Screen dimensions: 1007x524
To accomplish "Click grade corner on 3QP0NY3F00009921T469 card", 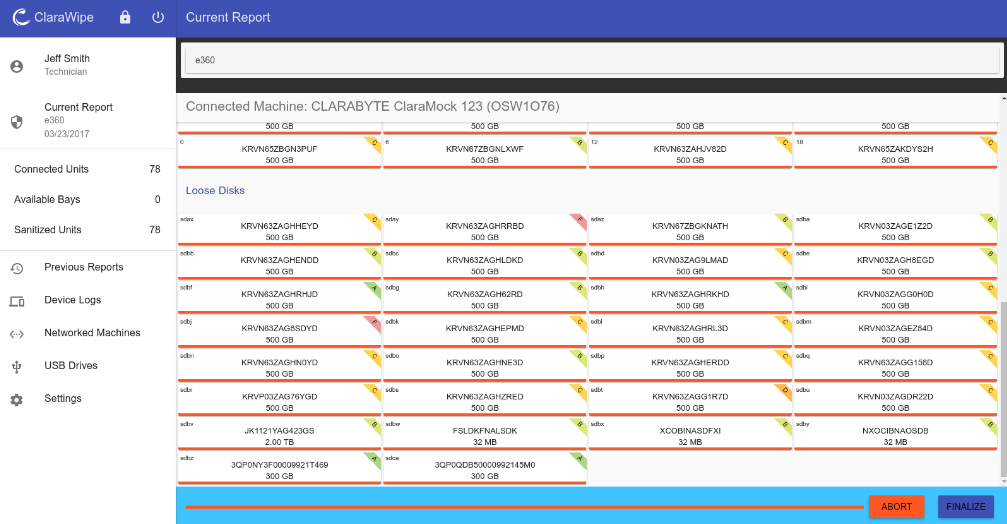I will point(374,458).
